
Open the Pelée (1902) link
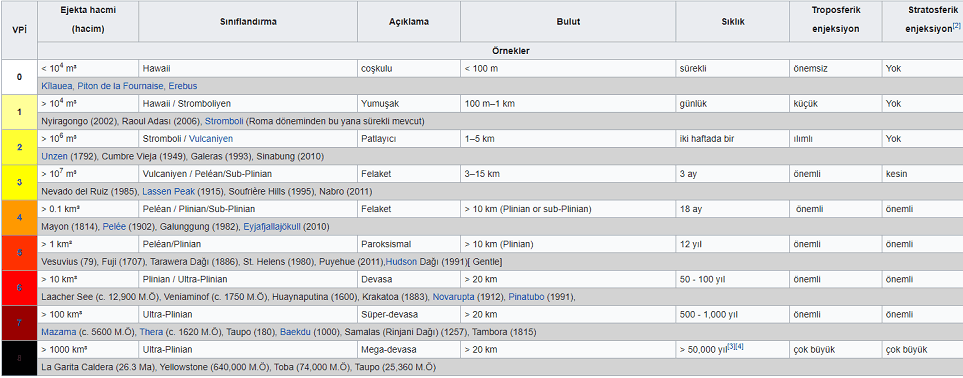tap(114, 227)
